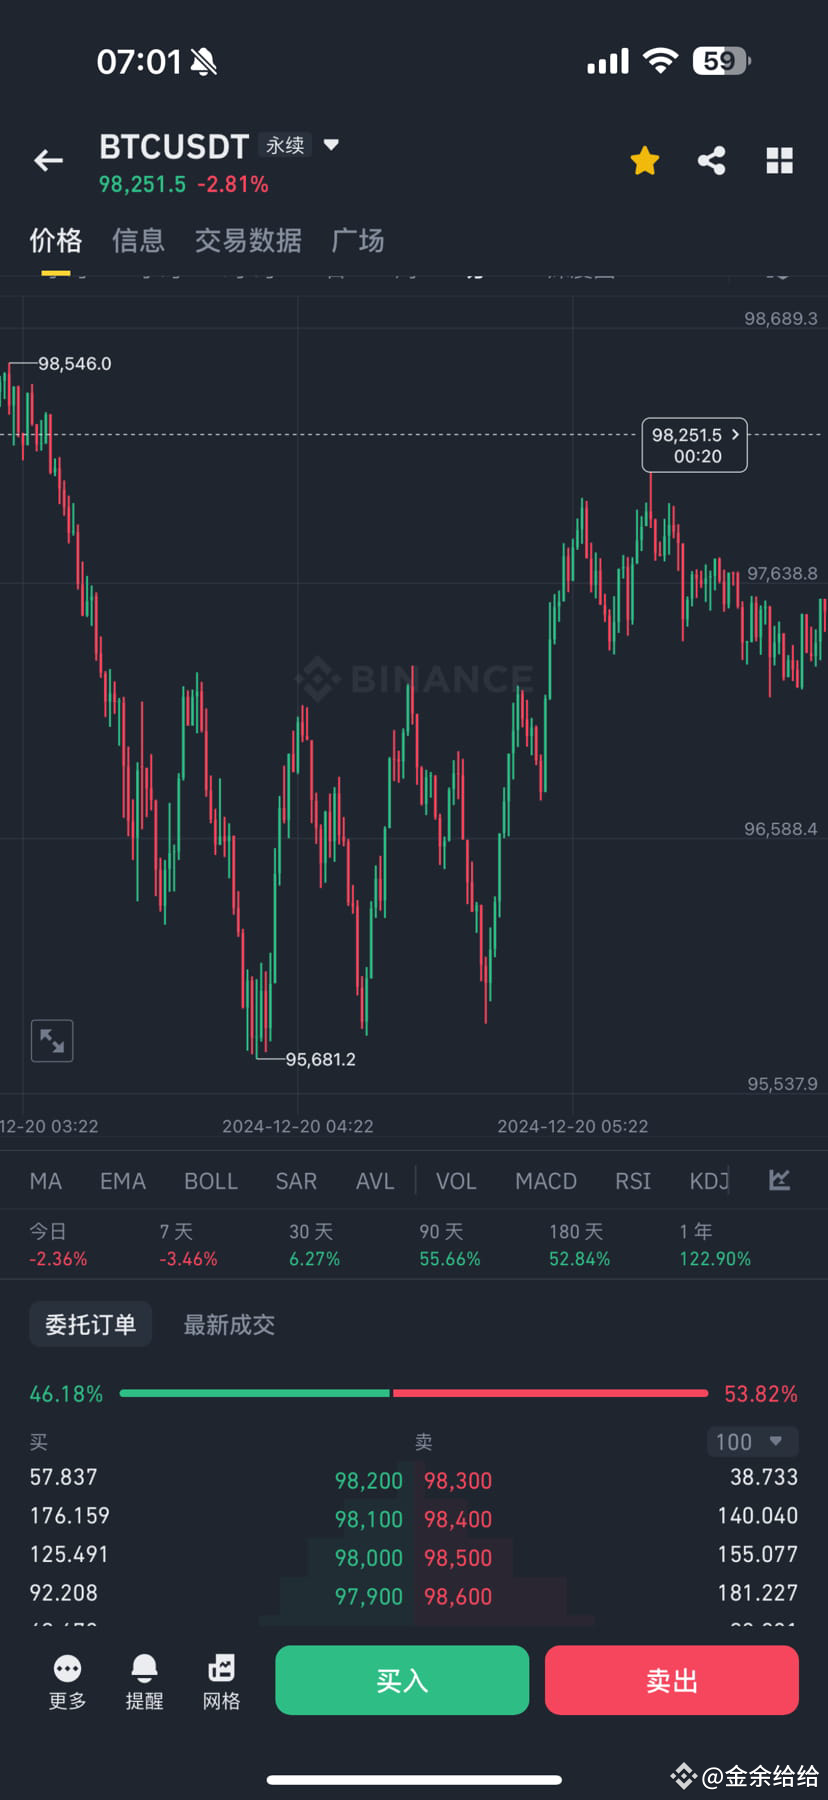
Task: Open the order book depth 100 dropdown
Action: coord(751,1441)
